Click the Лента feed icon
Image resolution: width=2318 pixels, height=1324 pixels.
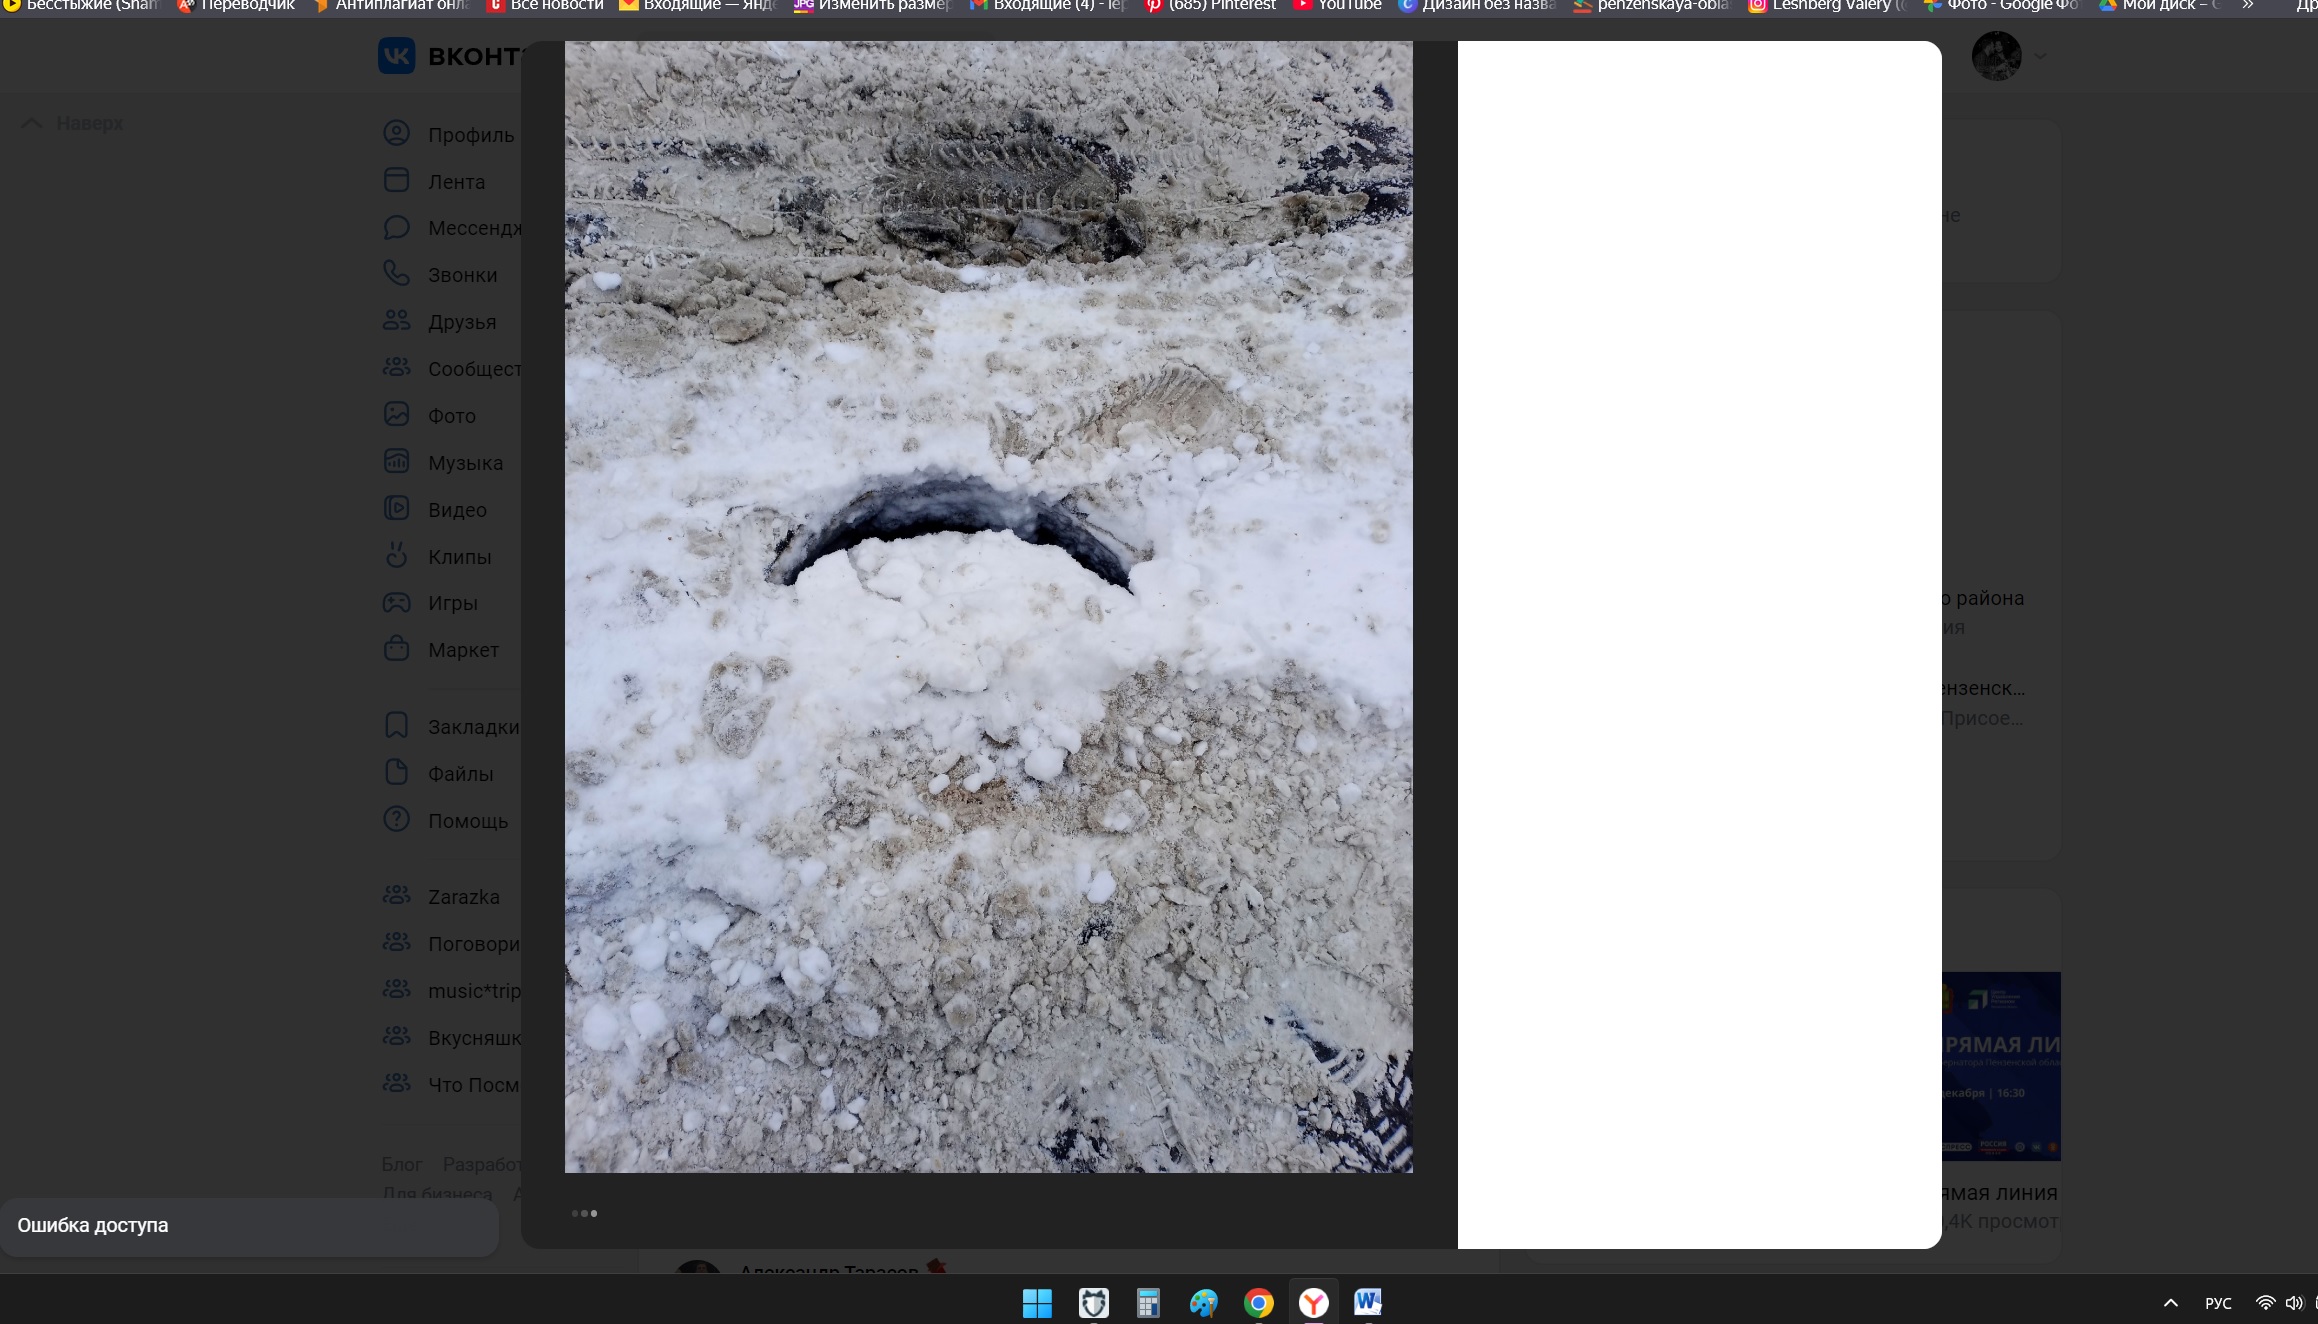[x=397, y=181]
